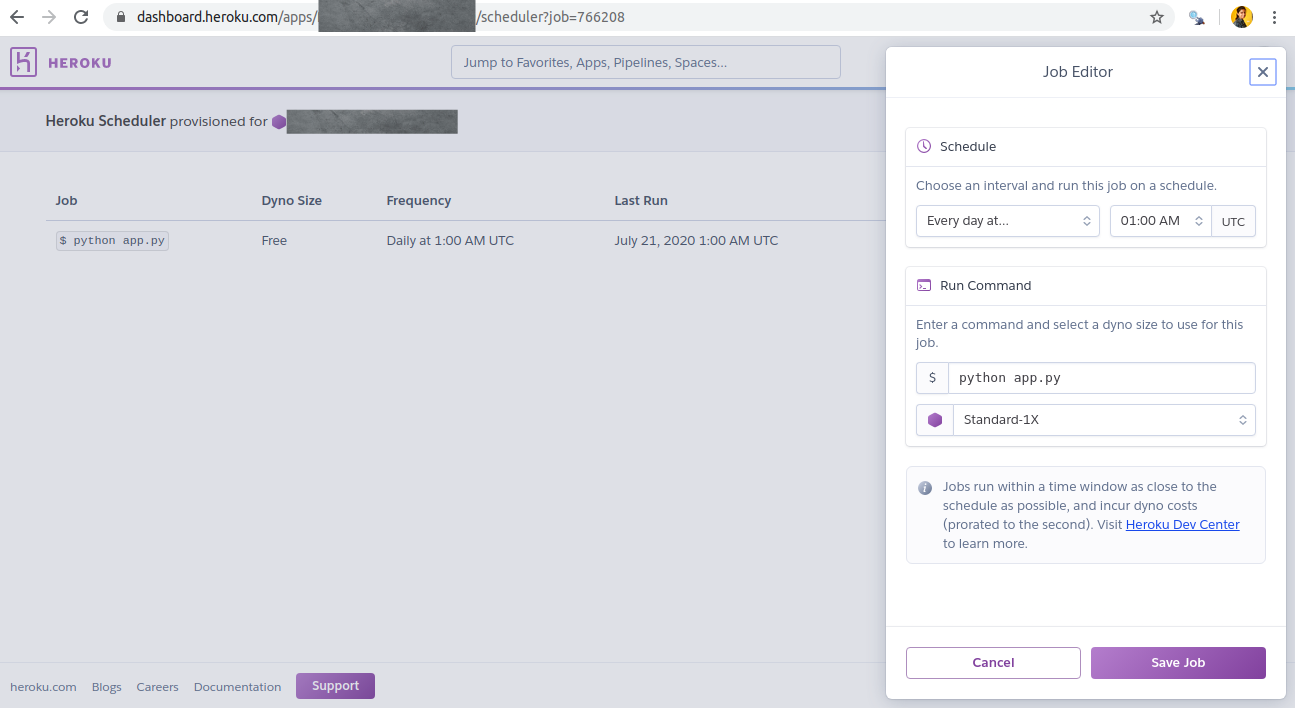This screenshot has width=1295, height=708.
Task: Click the Save Job button
Action: pos(1178,663)
